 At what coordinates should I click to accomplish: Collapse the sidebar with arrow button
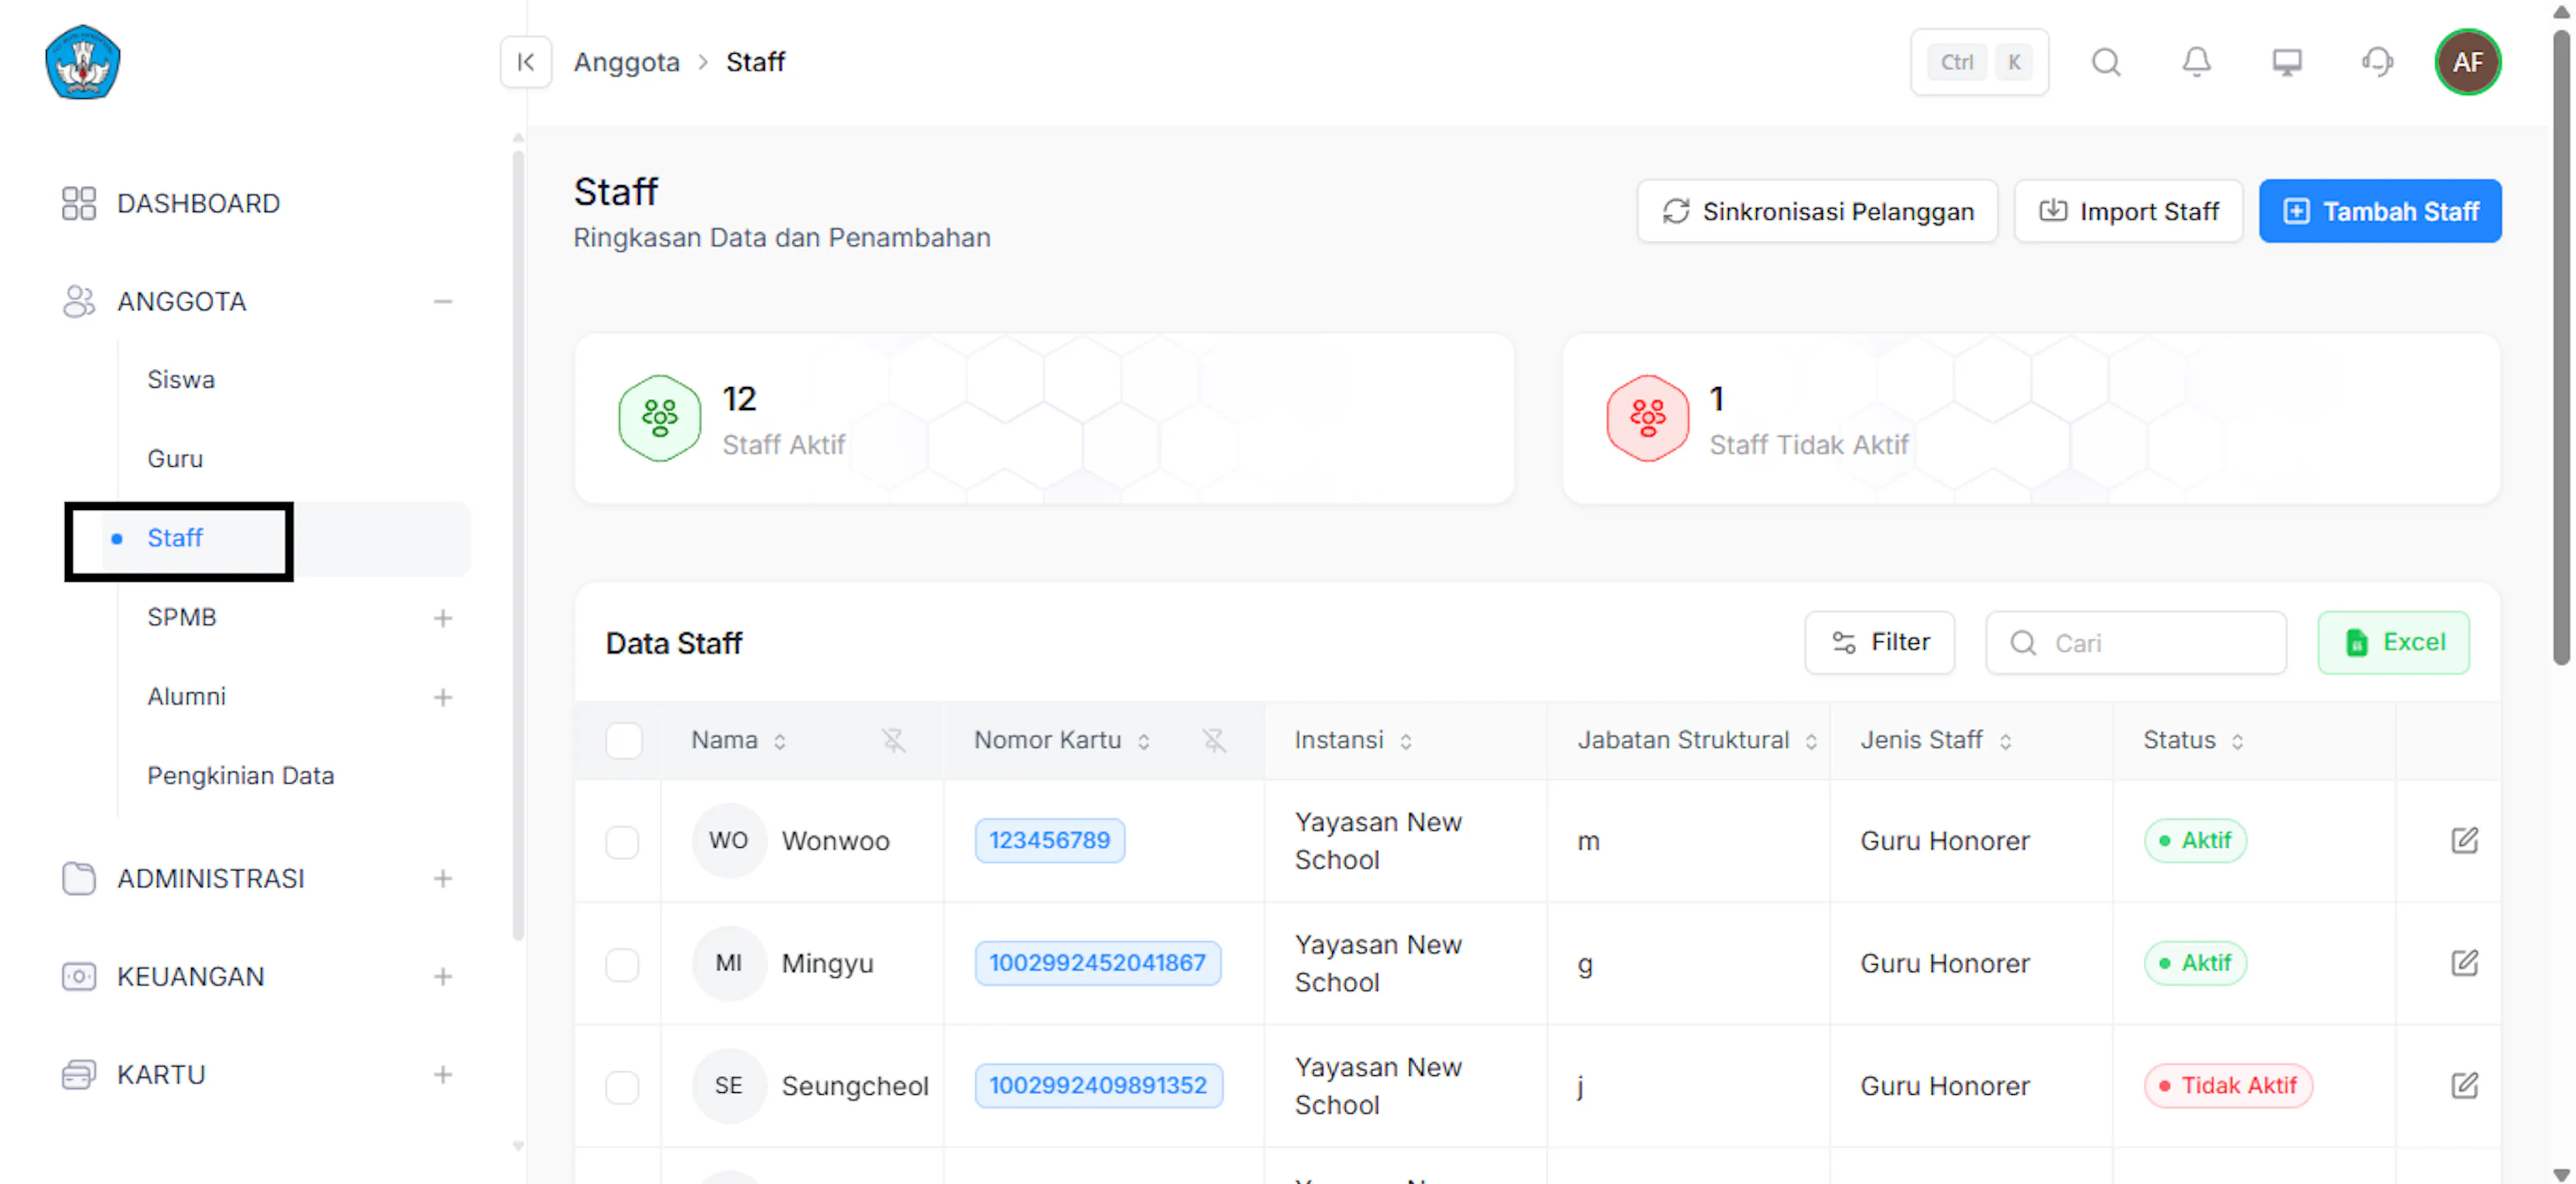point(526,62)
